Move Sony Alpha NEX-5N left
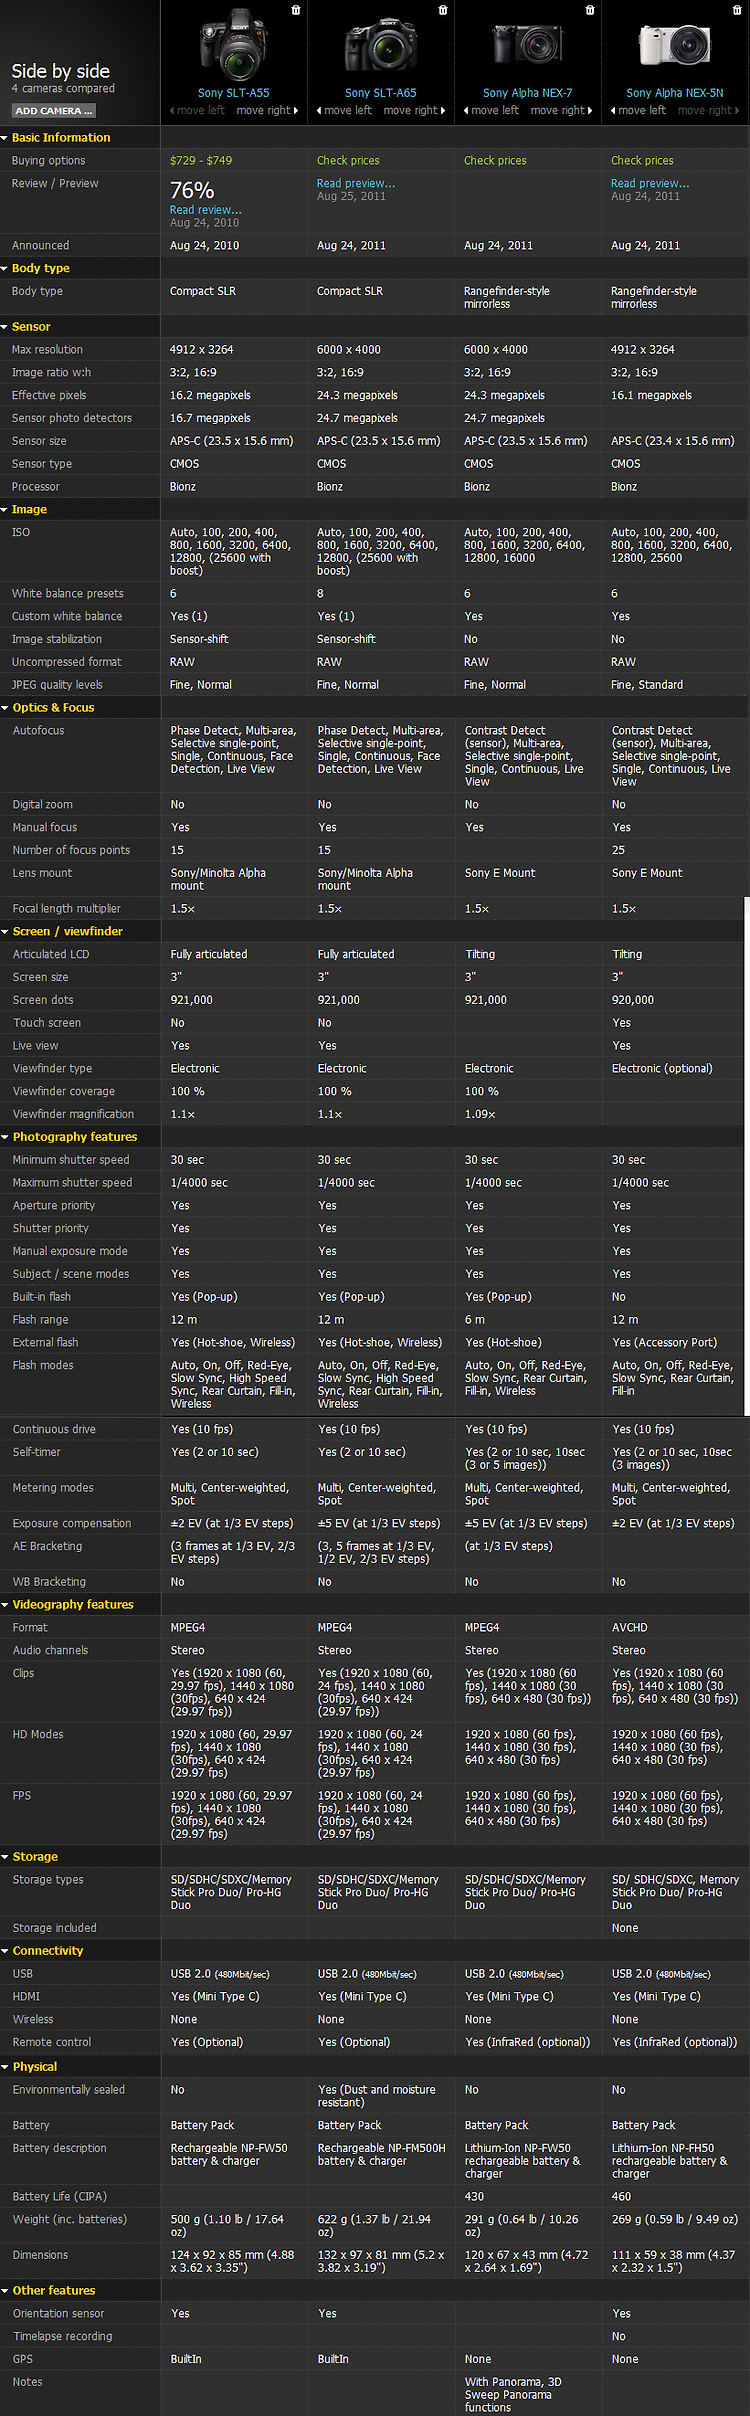This screenshot has width=750, height=2416. (x=638, y=111)
